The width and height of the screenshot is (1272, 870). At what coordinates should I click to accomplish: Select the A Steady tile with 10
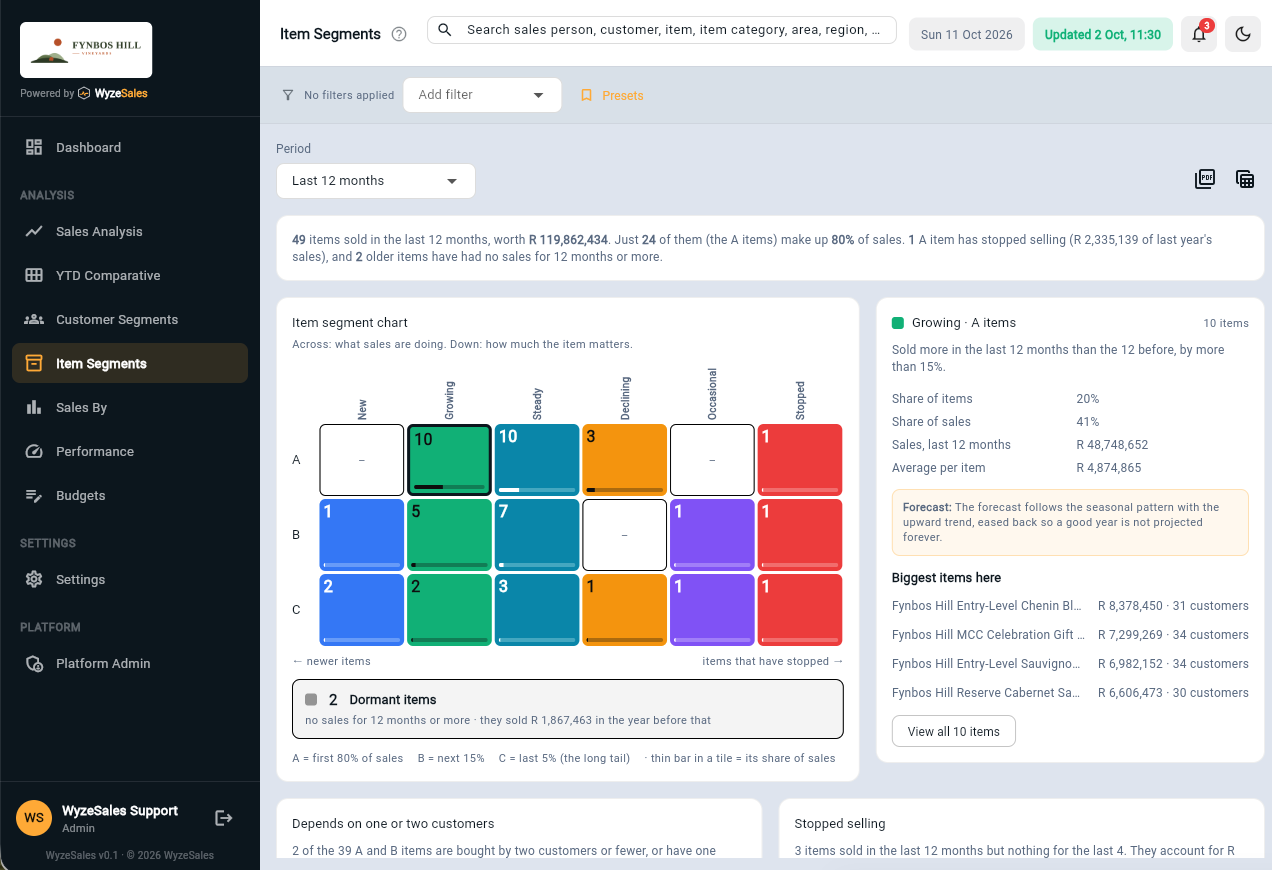click(537, 460)
